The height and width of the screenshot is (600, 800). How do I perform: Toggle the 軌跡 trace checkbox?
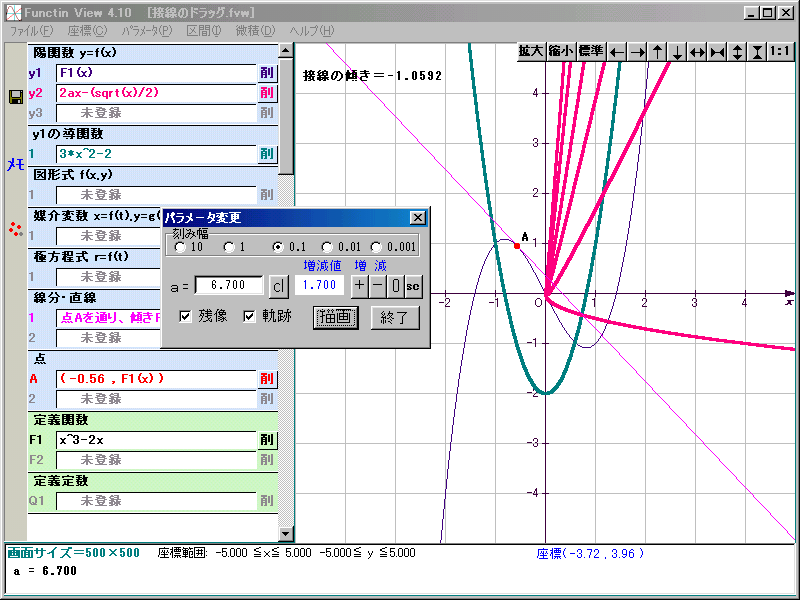click(x=249, y=317)
